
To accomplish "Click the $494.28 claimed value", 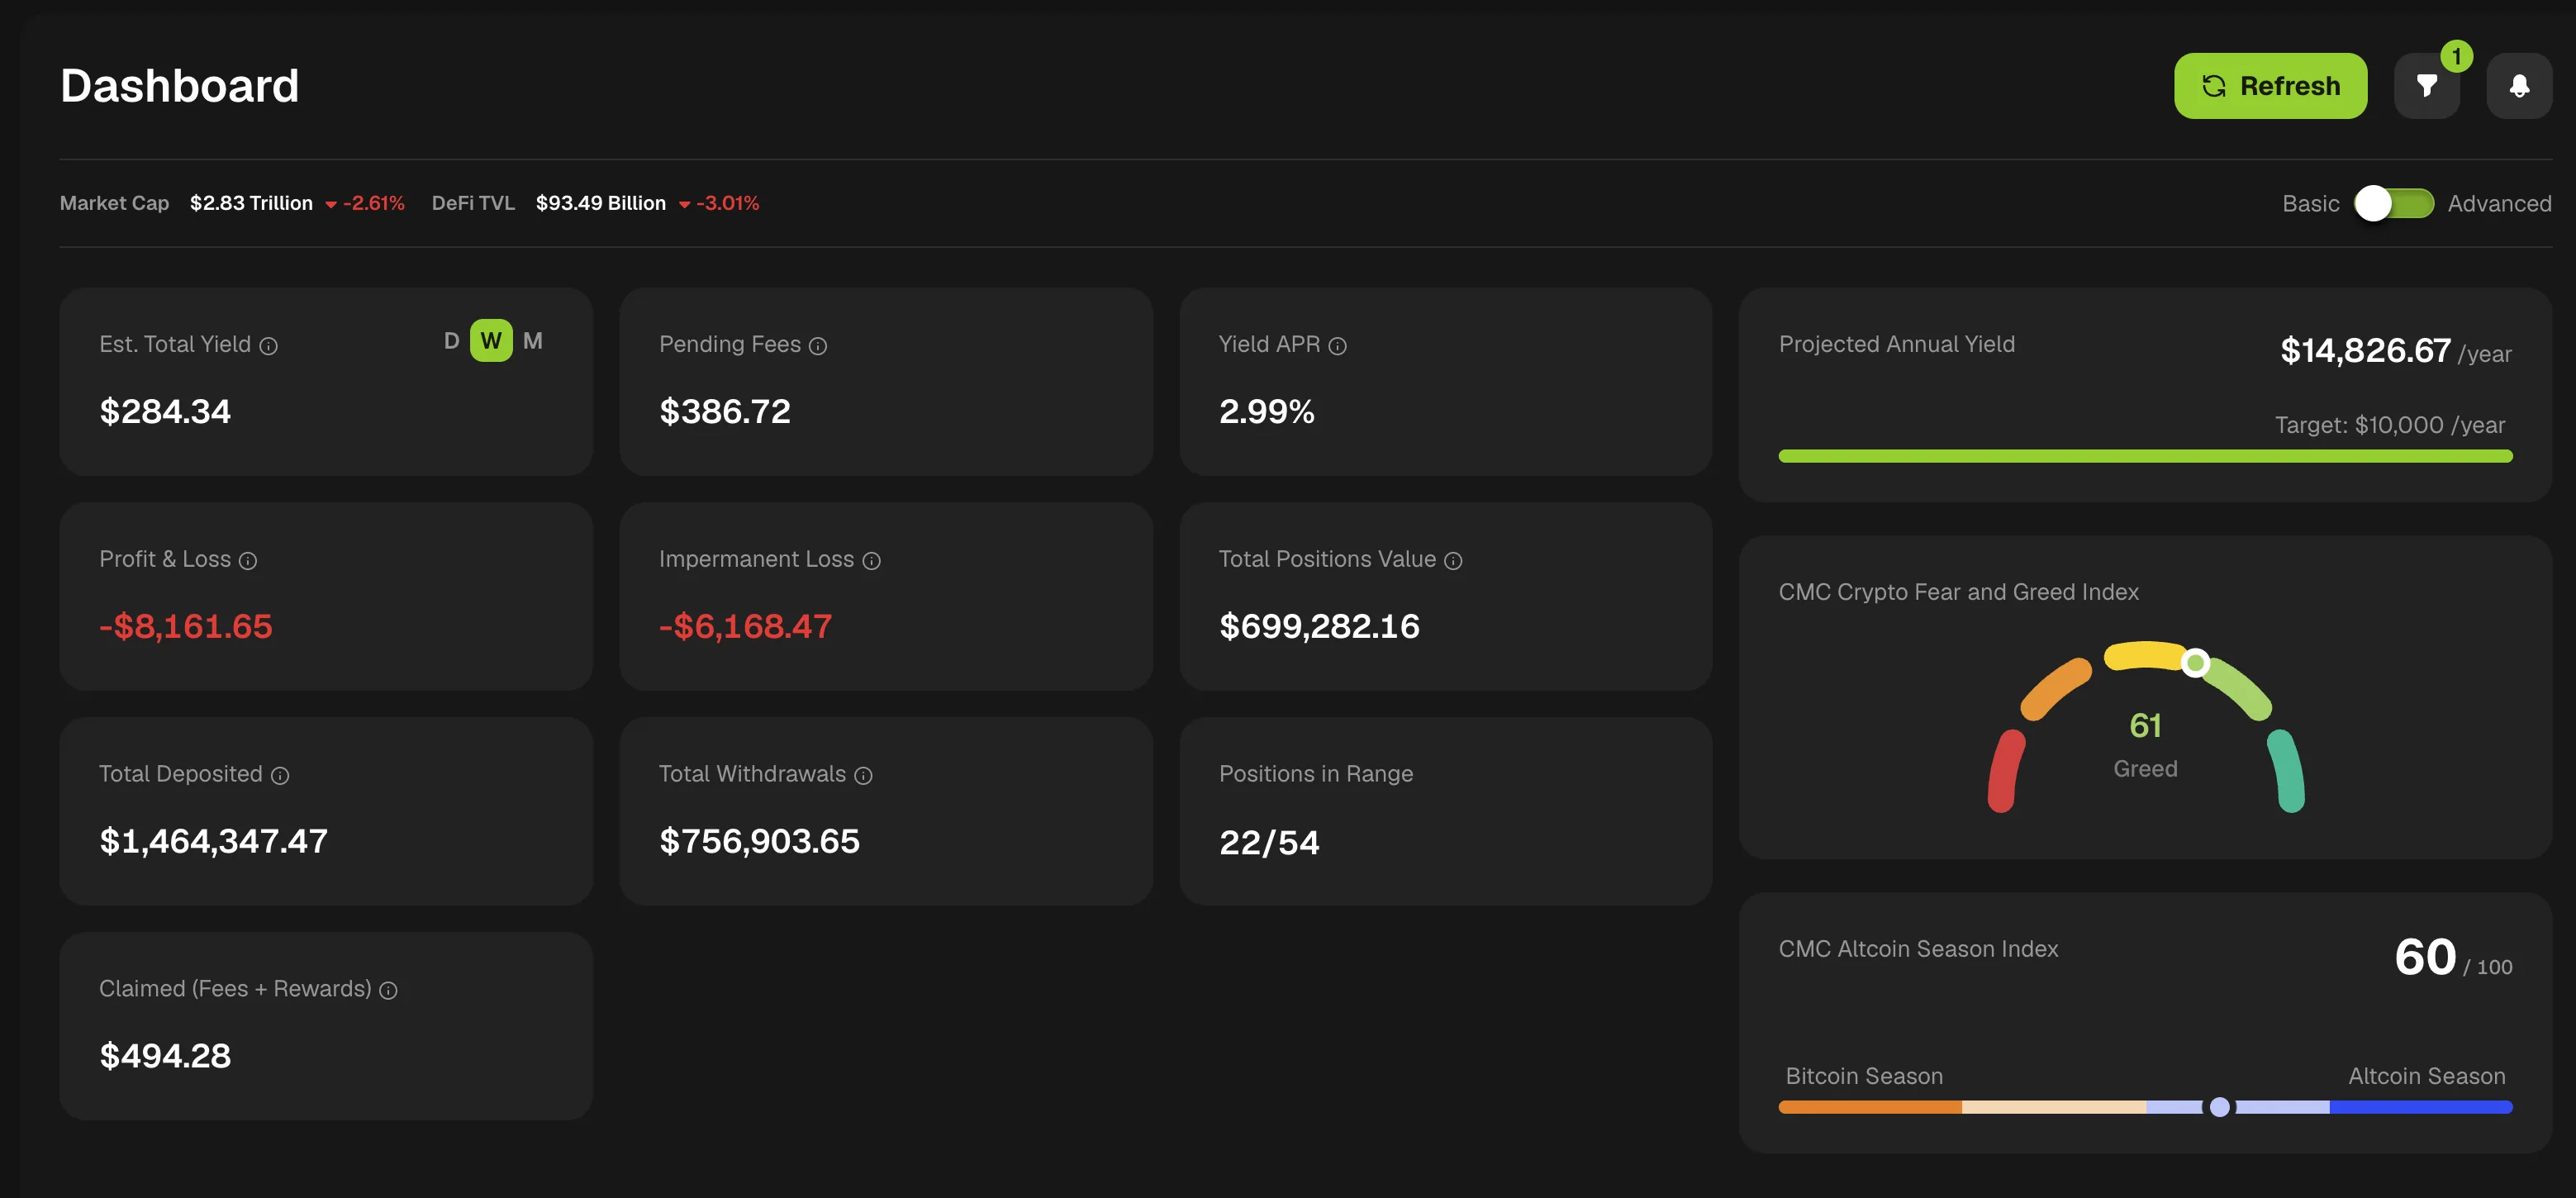I will click(165, 1056).
